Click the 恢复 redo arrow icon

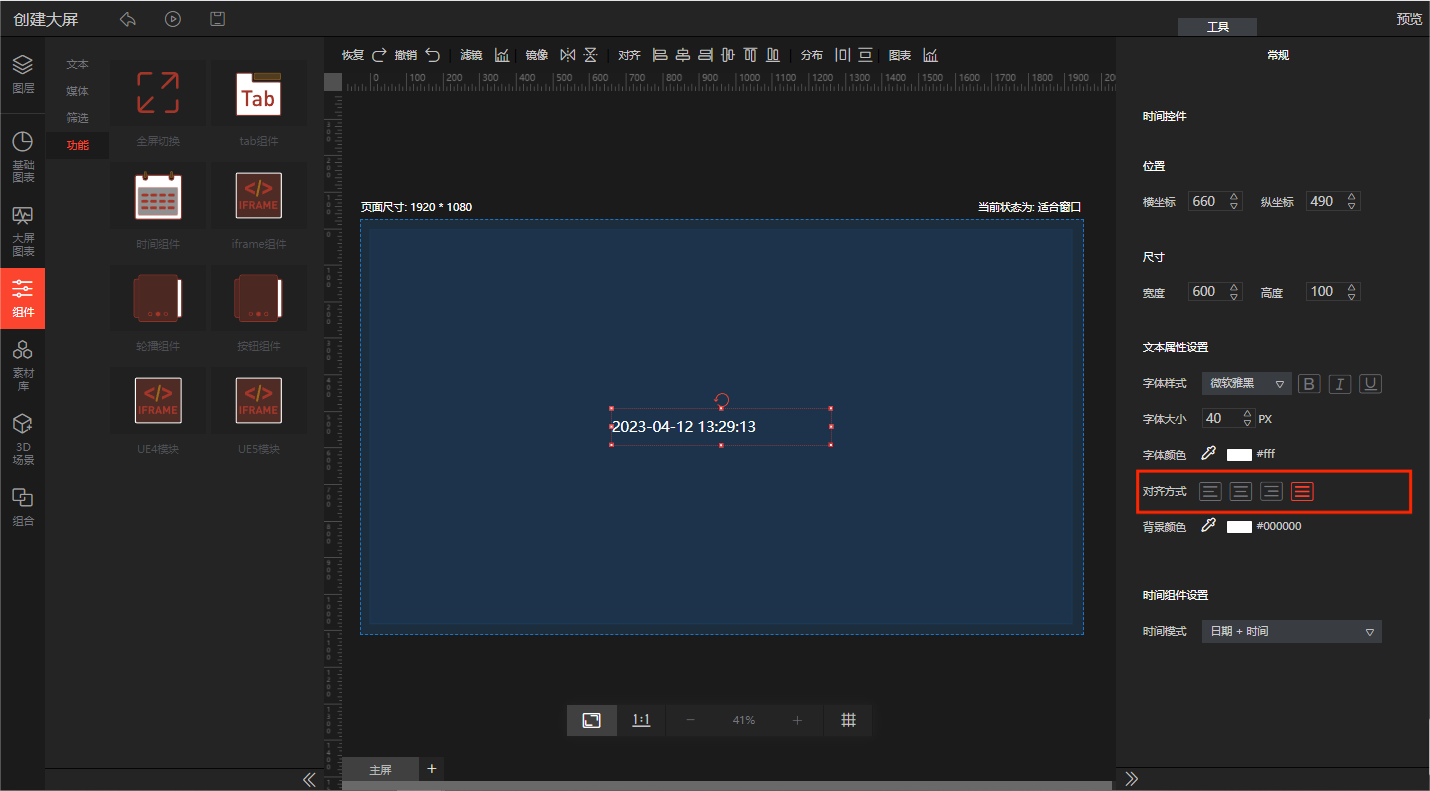(x=379, y=55)
